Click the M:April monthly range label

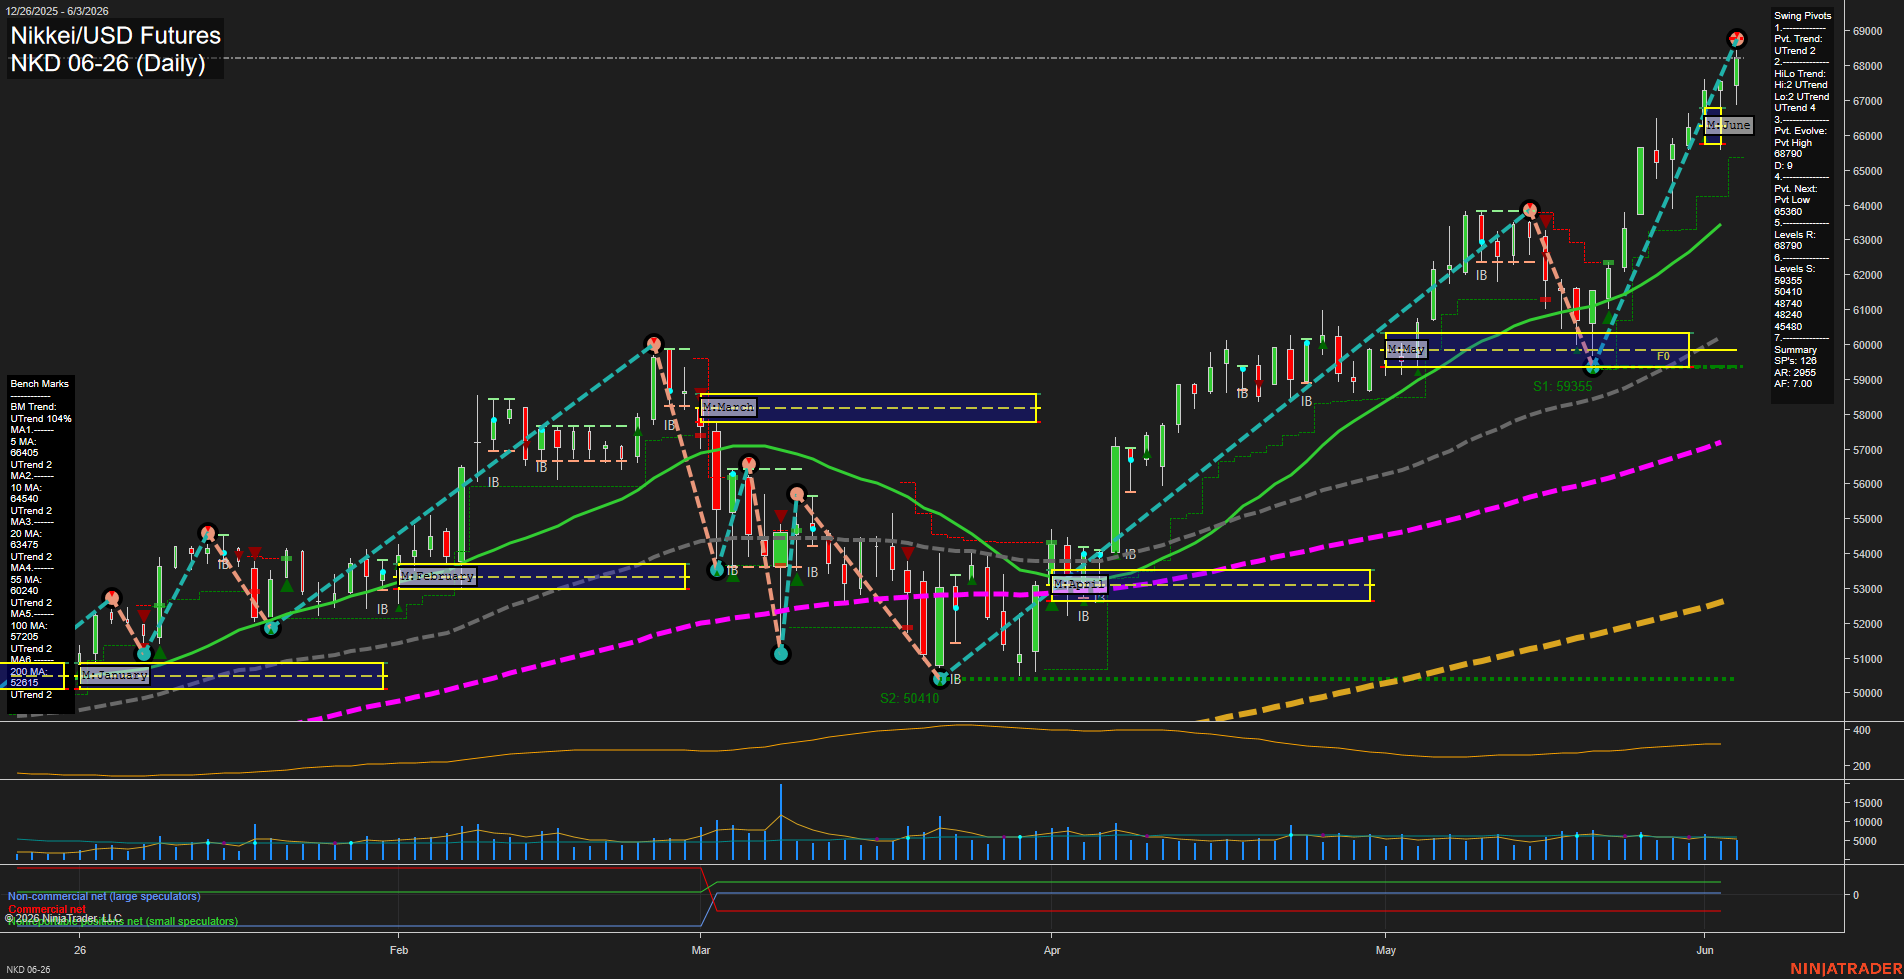(1079, 584)
